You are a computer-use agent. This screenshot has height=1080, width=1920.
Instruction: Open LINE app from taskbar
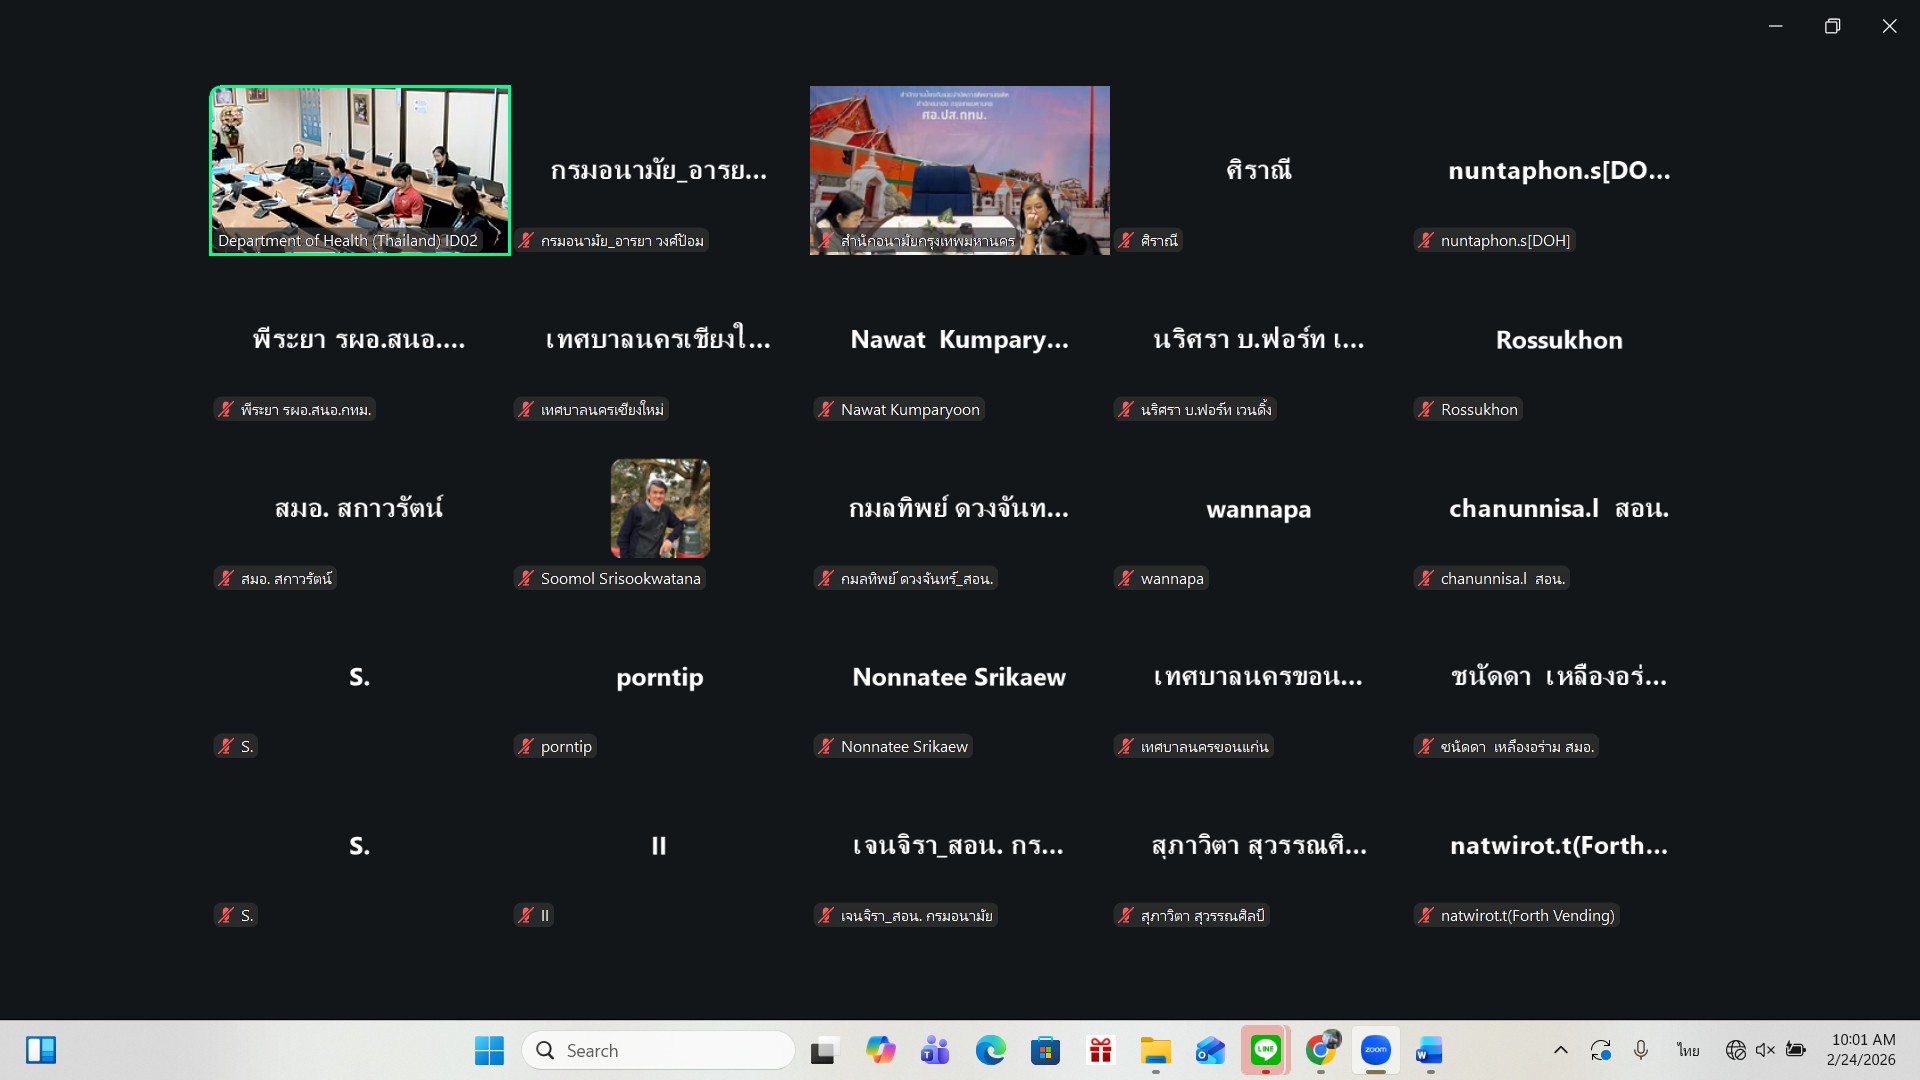[1265, 1050]
